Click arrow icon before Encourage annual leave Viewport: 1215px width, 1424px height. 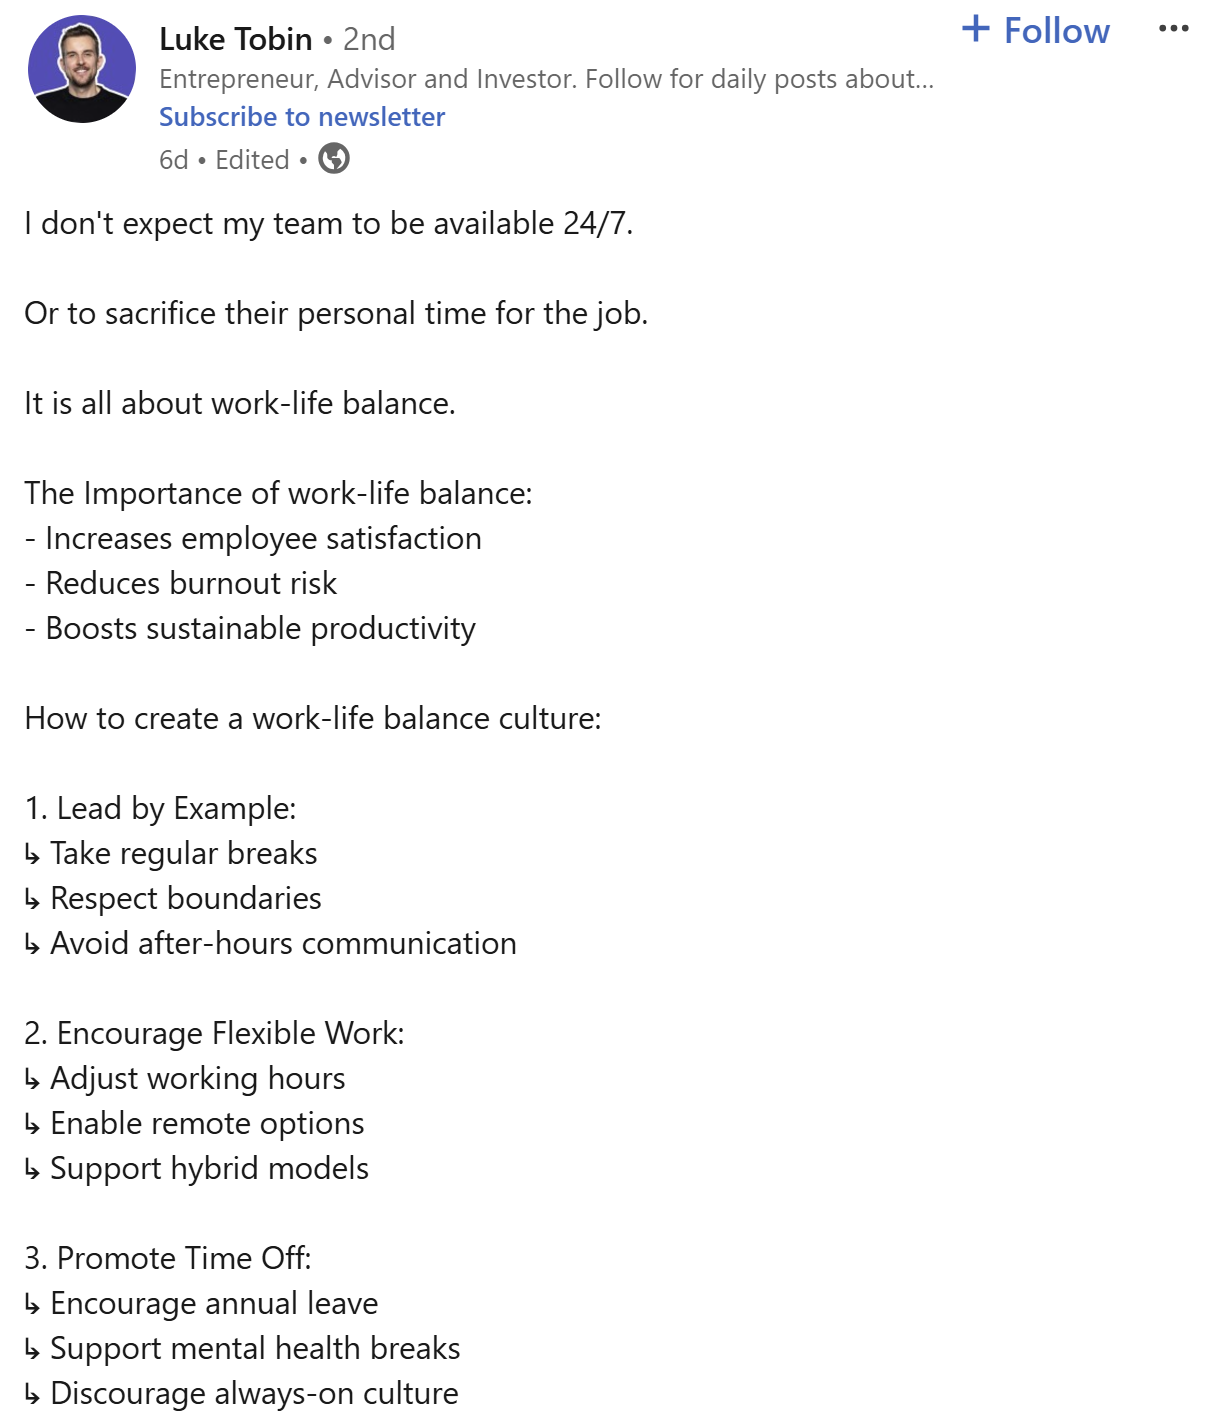32,1305
